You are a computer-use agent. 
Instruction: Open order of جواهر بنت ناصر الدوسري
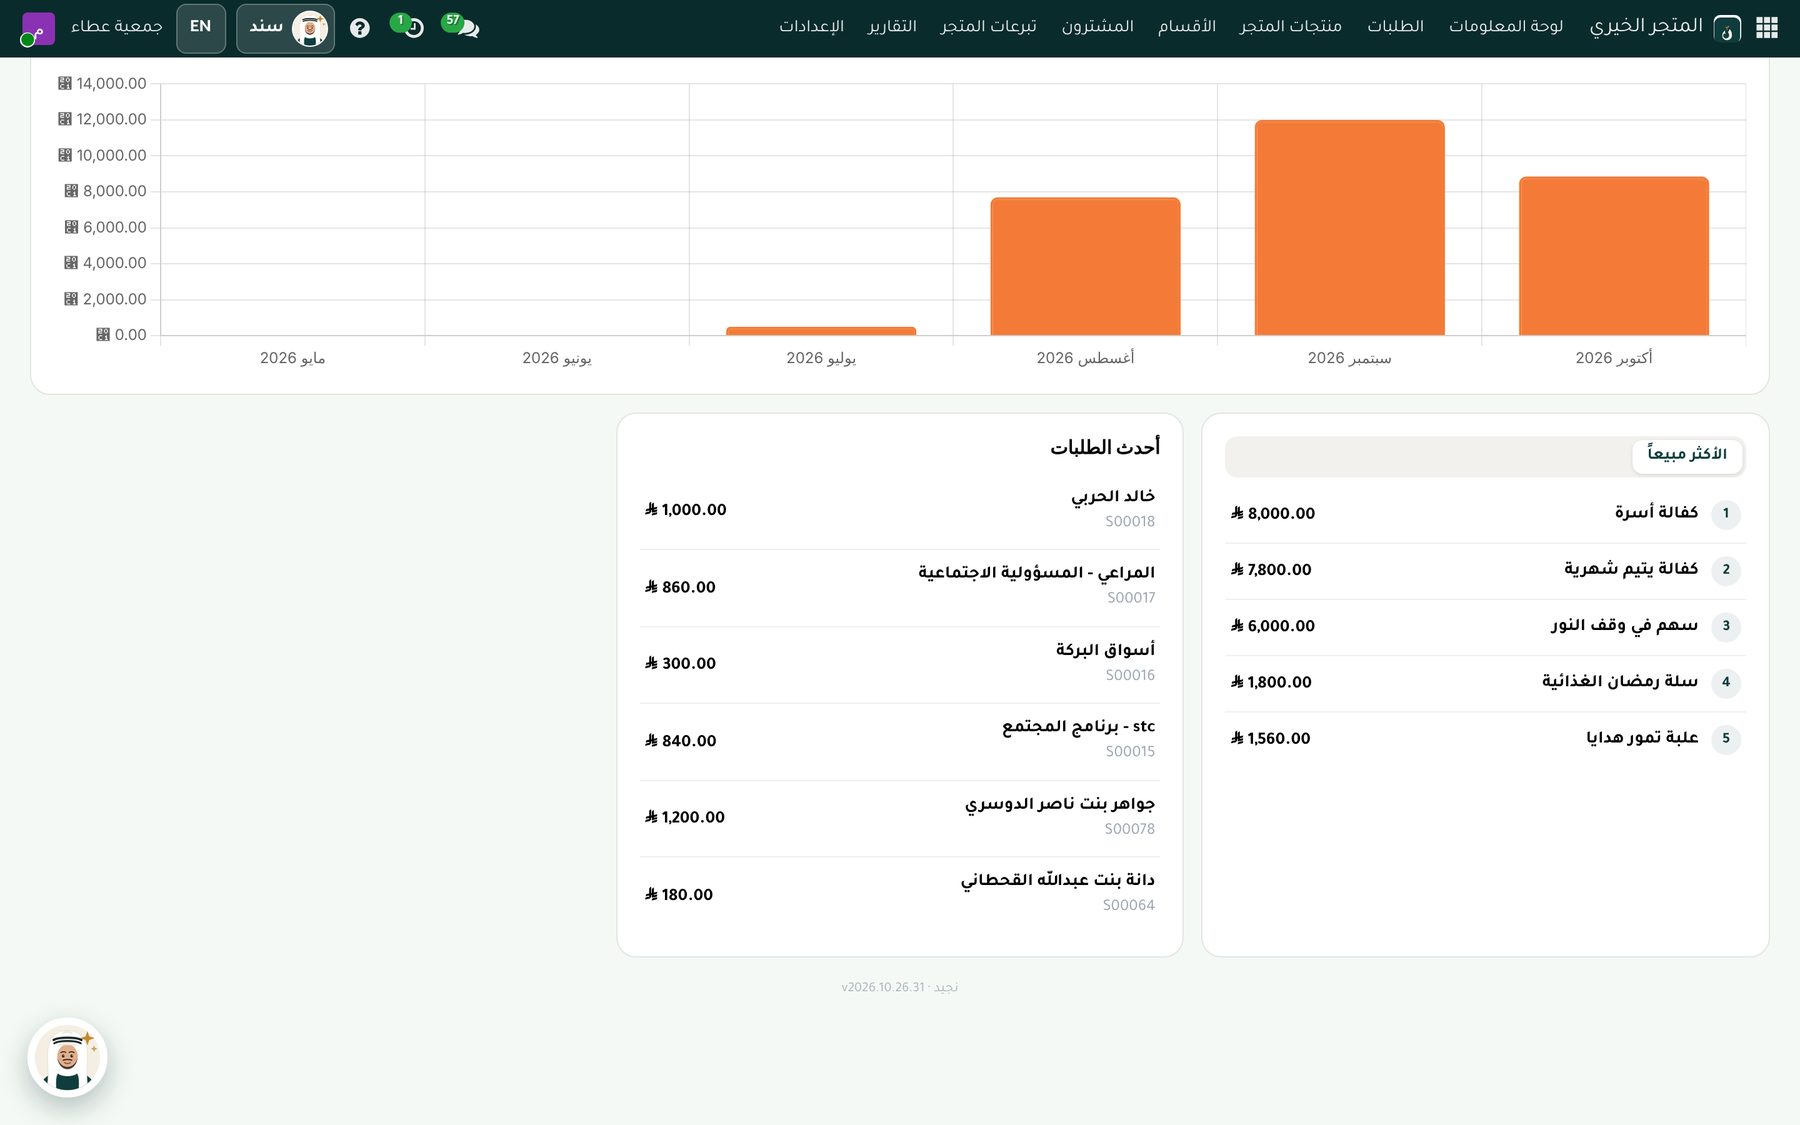(x=900, y=817)
